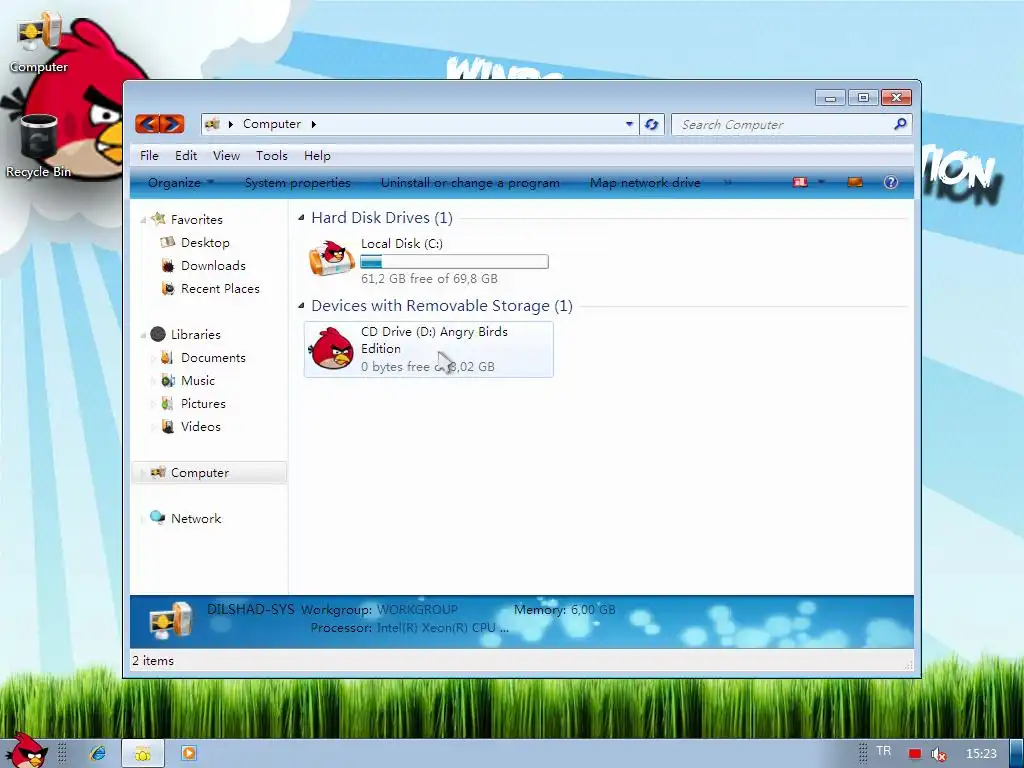
Task: Open the Organize dropdown menu
Action: (180, 183)
